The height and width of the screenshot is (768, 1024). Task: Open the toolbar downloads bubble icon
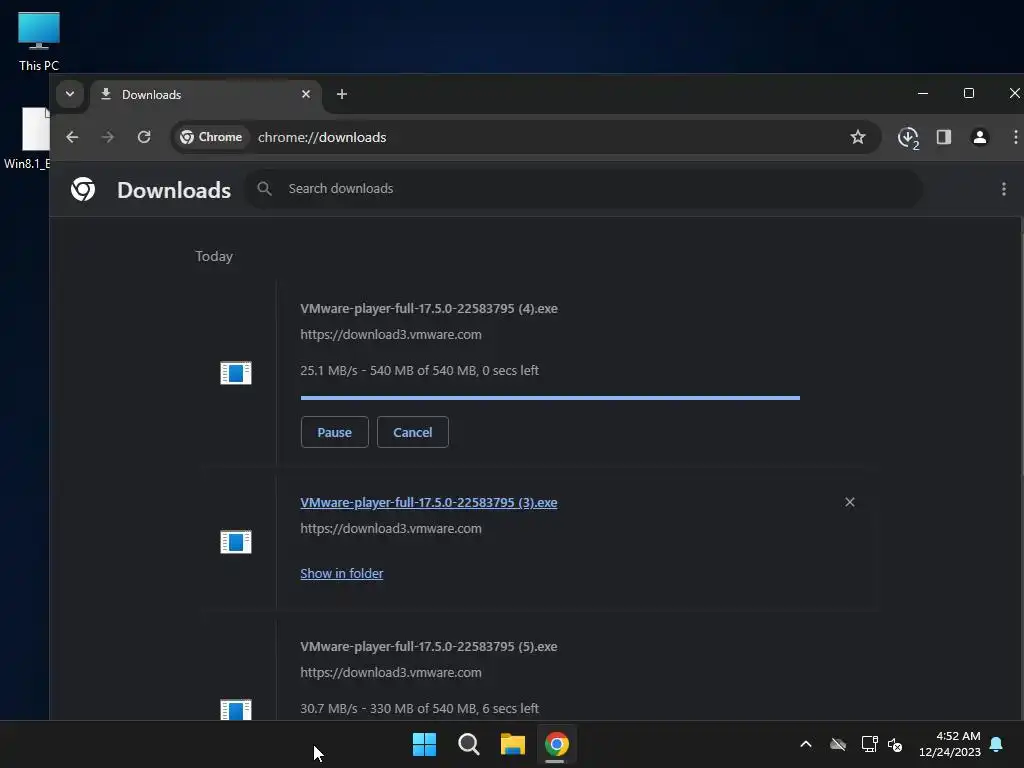click(908, 137)
